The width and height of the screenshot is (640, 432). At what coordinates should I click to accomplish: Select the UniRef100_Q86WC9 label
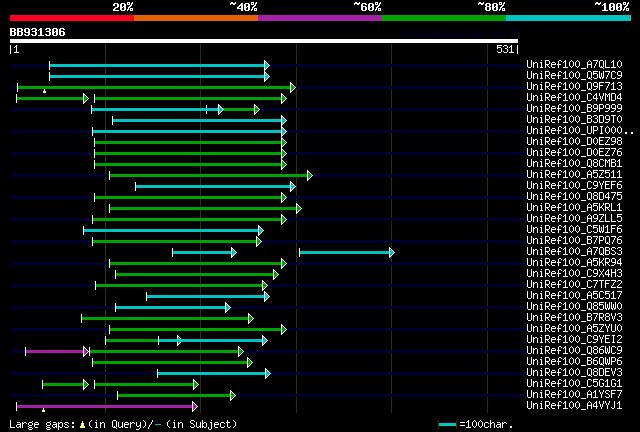(x=574, y=351)
